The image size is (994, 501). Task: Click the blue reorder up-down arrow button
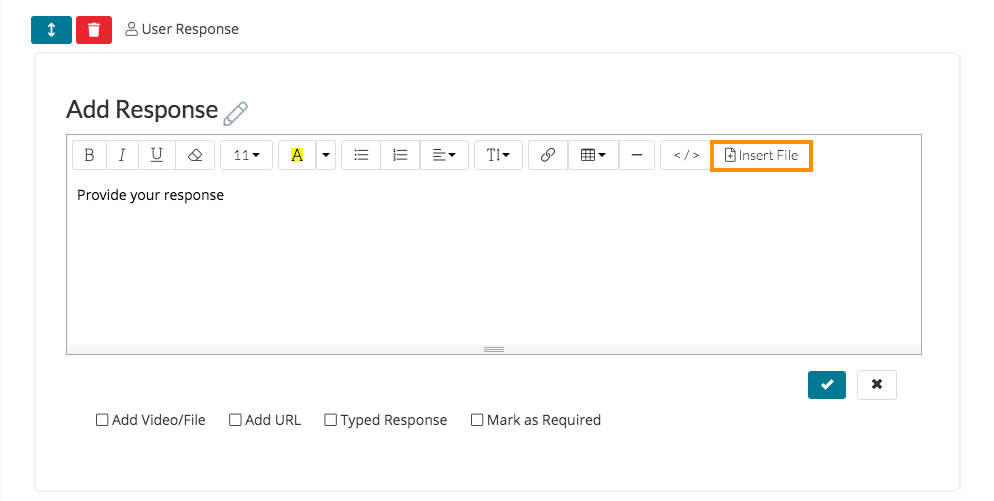pos(51,30)
